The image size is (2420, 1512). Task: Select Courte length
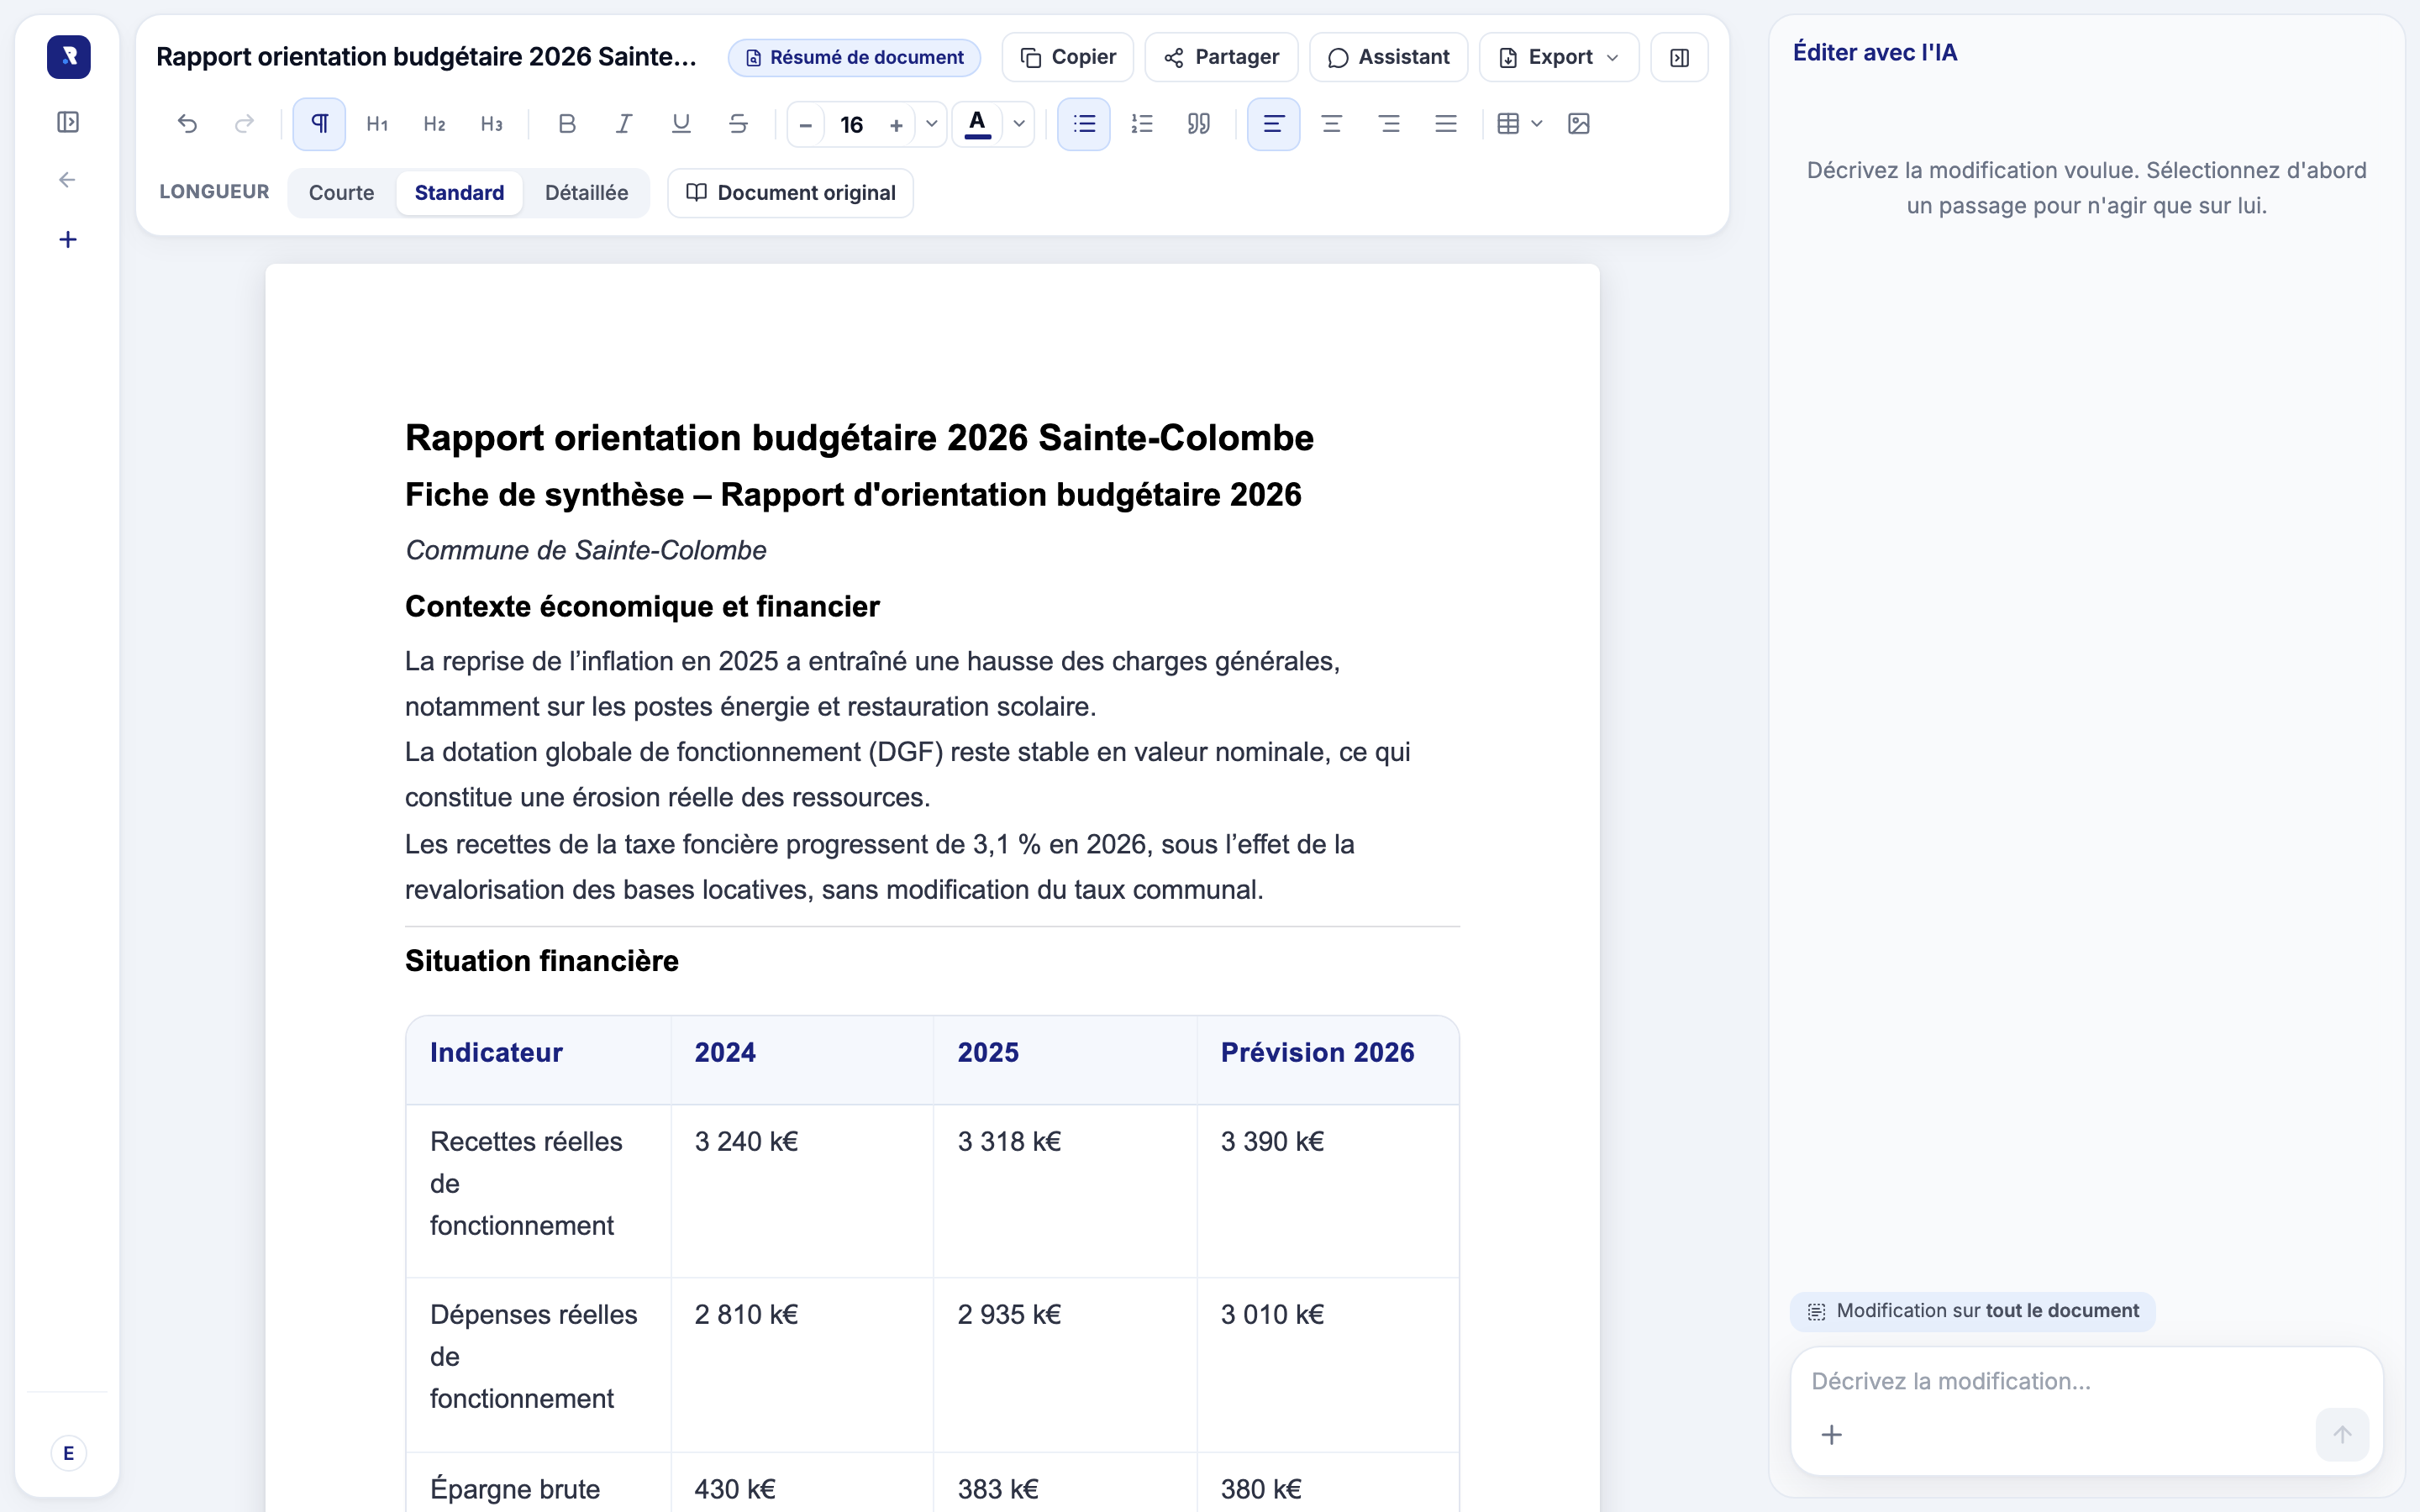pyautogui.click(x=341, y=193)
